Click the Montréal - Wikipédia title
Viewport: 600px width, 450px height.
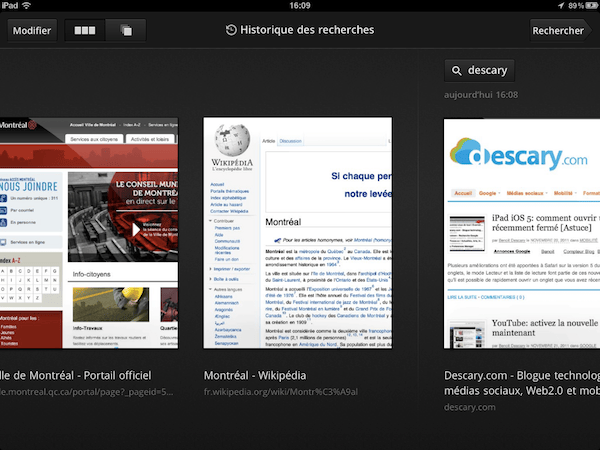(x=255, y=375)
